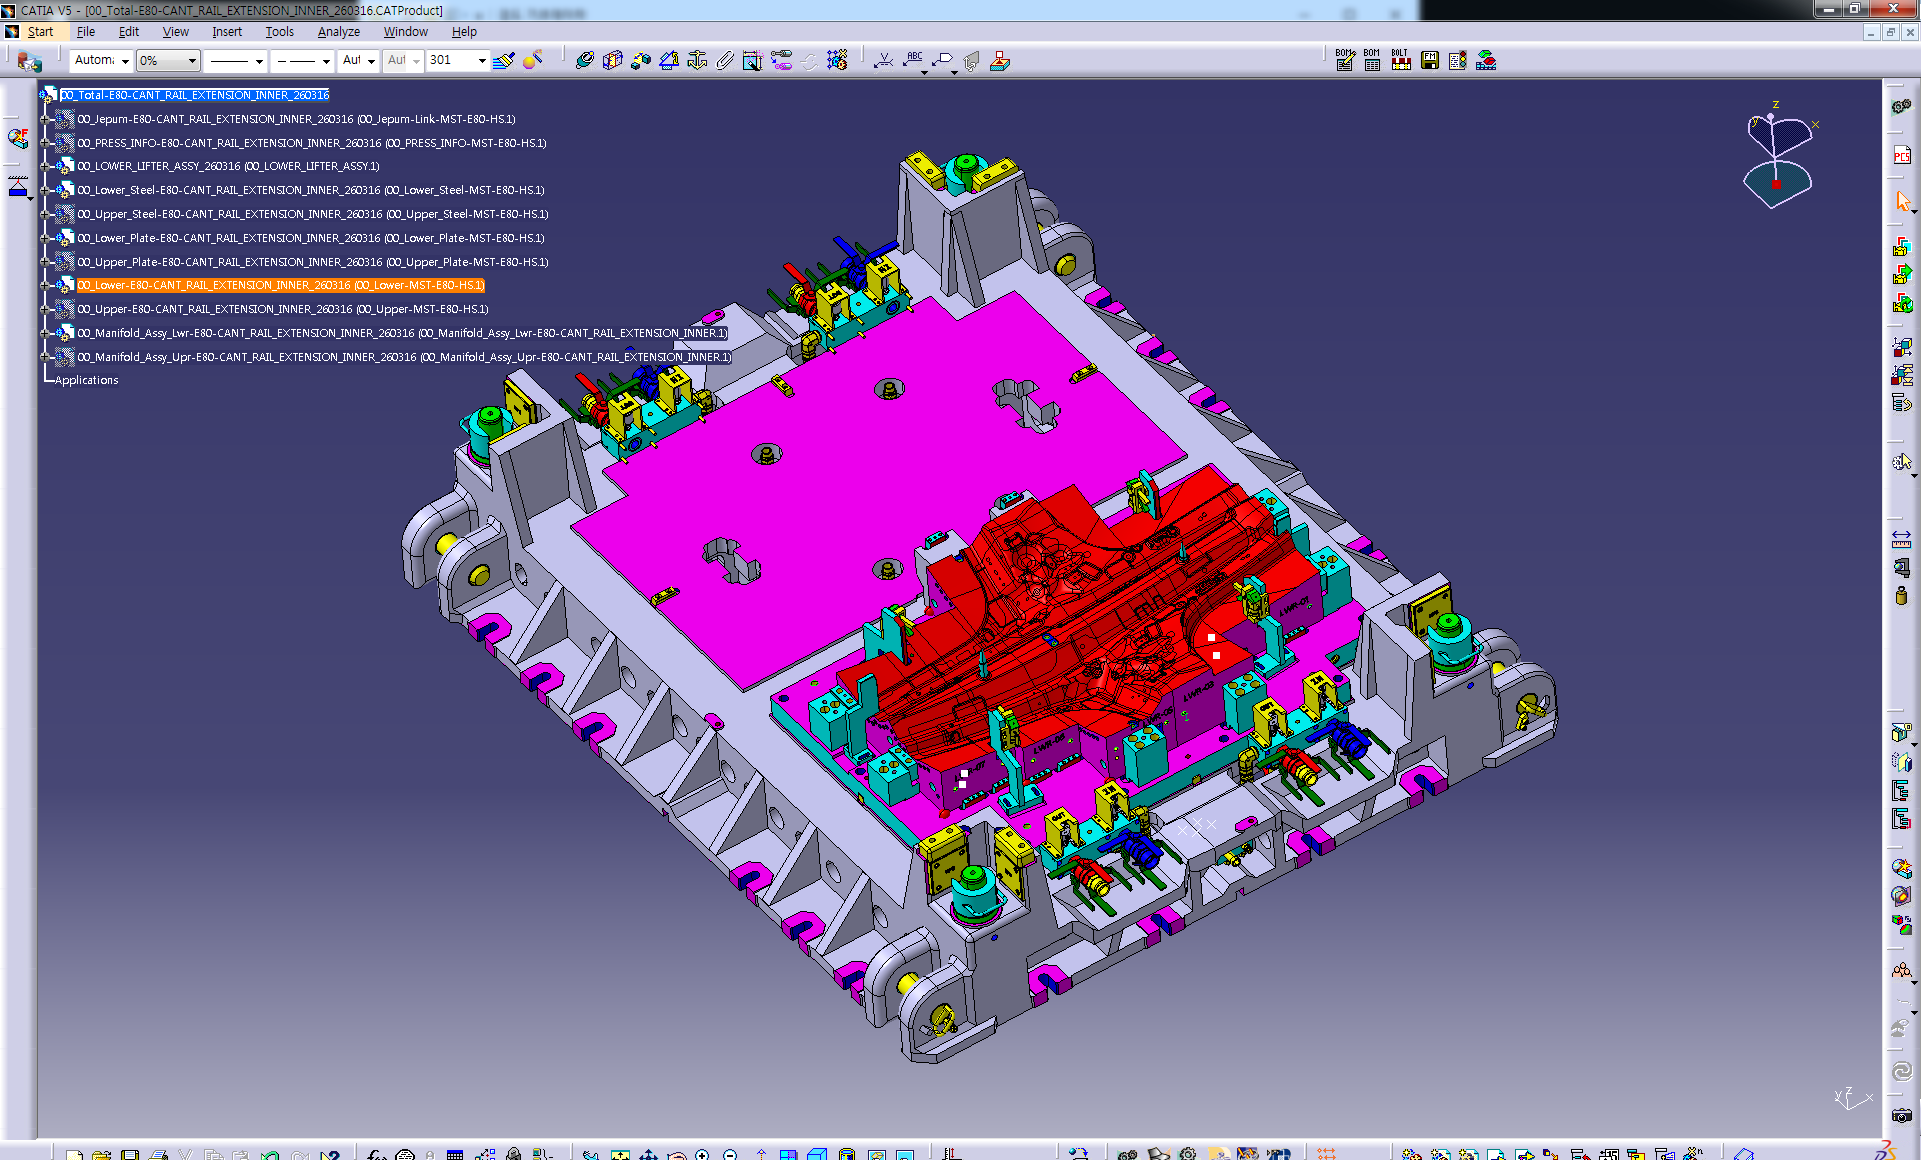Click the green and red layers icon
The width and height of the screenshot is (1921, 1160).
[x=1486, y=61]
